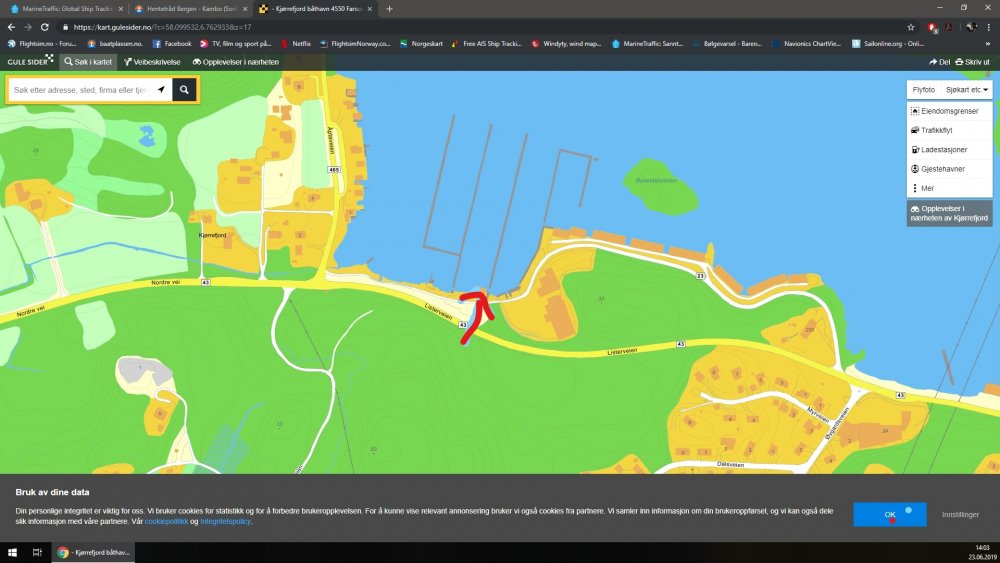Open the Bølgevarsel Barentswatch bookmark

(726, 43)
